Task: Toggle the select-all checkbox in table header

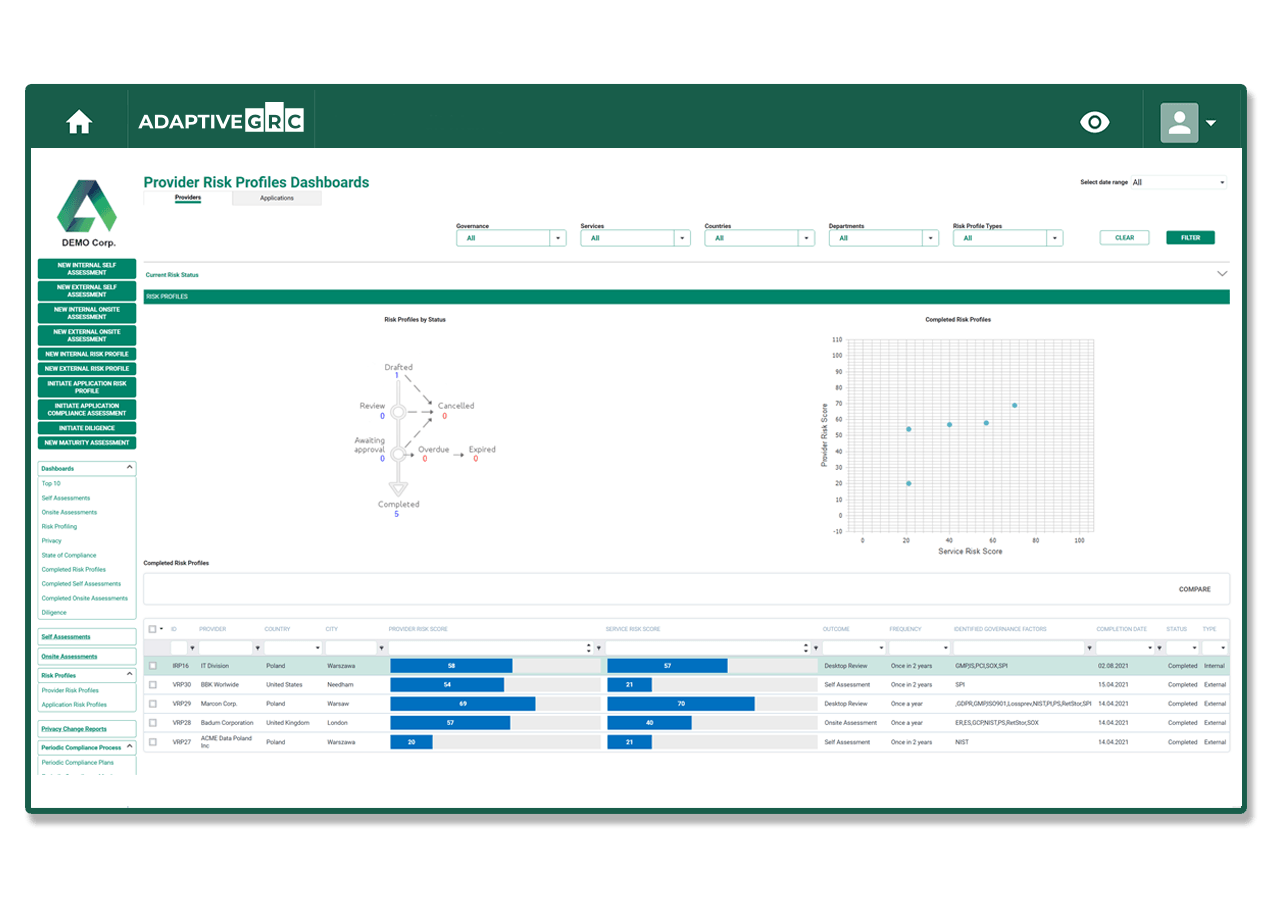Action: tap(152, 629)
